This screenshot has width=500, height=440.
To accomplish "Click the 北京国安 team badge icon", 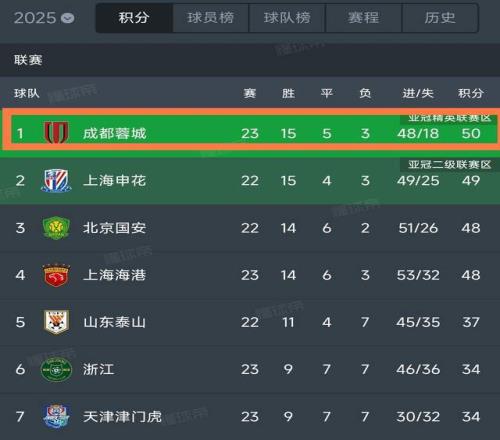I will [x=56, y=228].
